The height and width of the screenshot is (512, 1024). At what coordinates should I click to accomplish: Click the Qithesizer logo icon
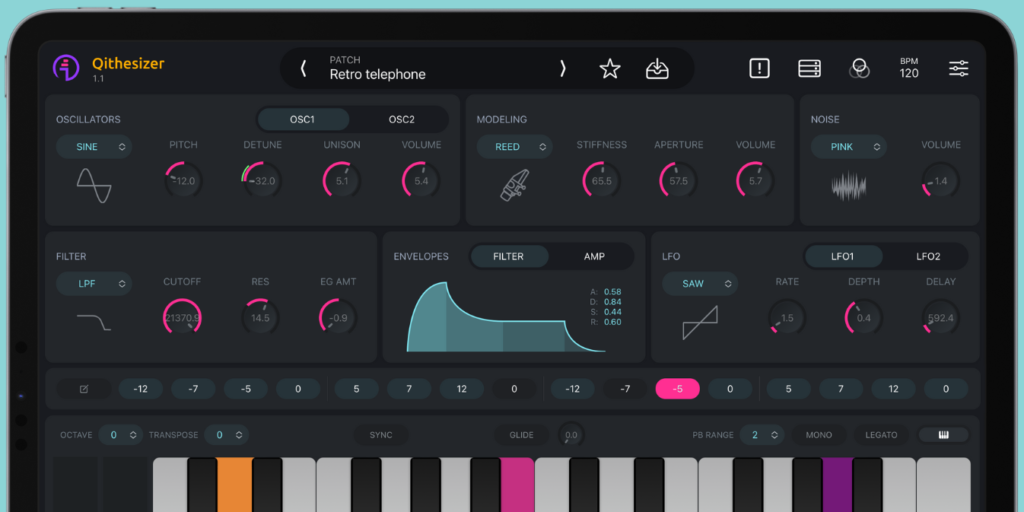[x=66, y=68]
